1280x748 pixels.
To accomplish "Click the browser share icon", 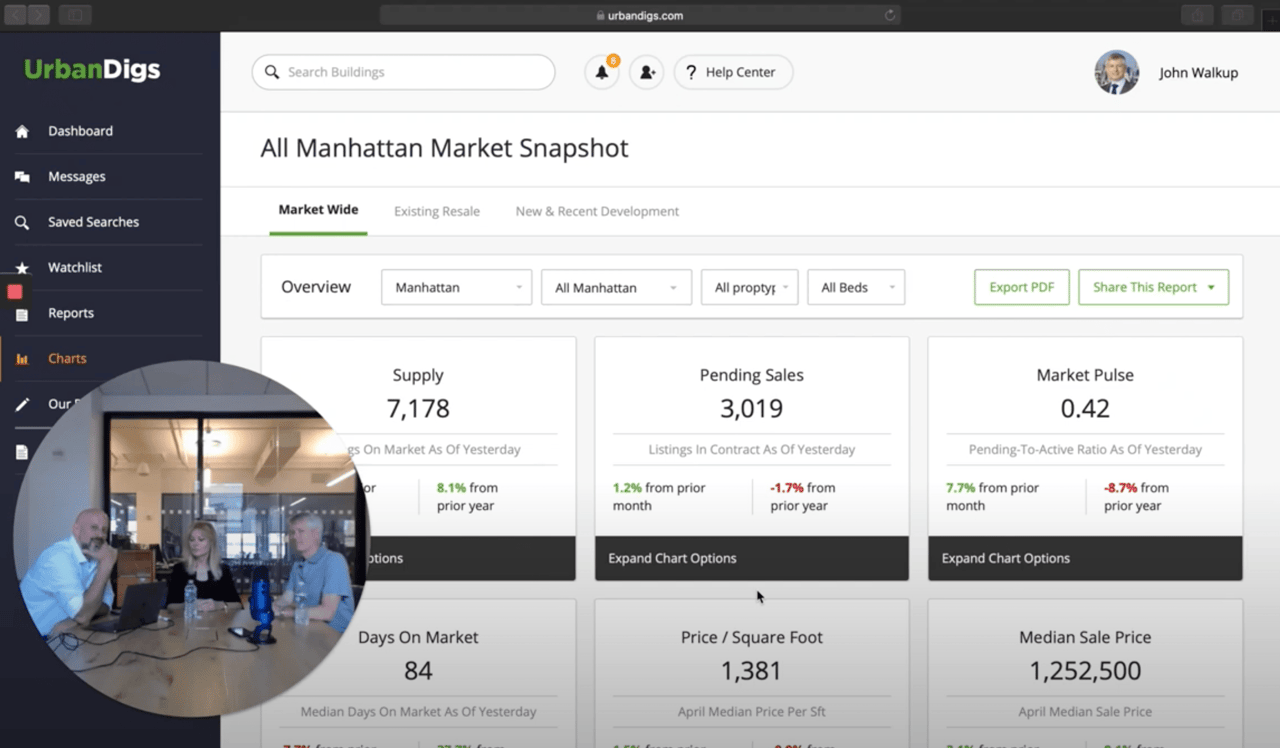I will coord(1196,14).
